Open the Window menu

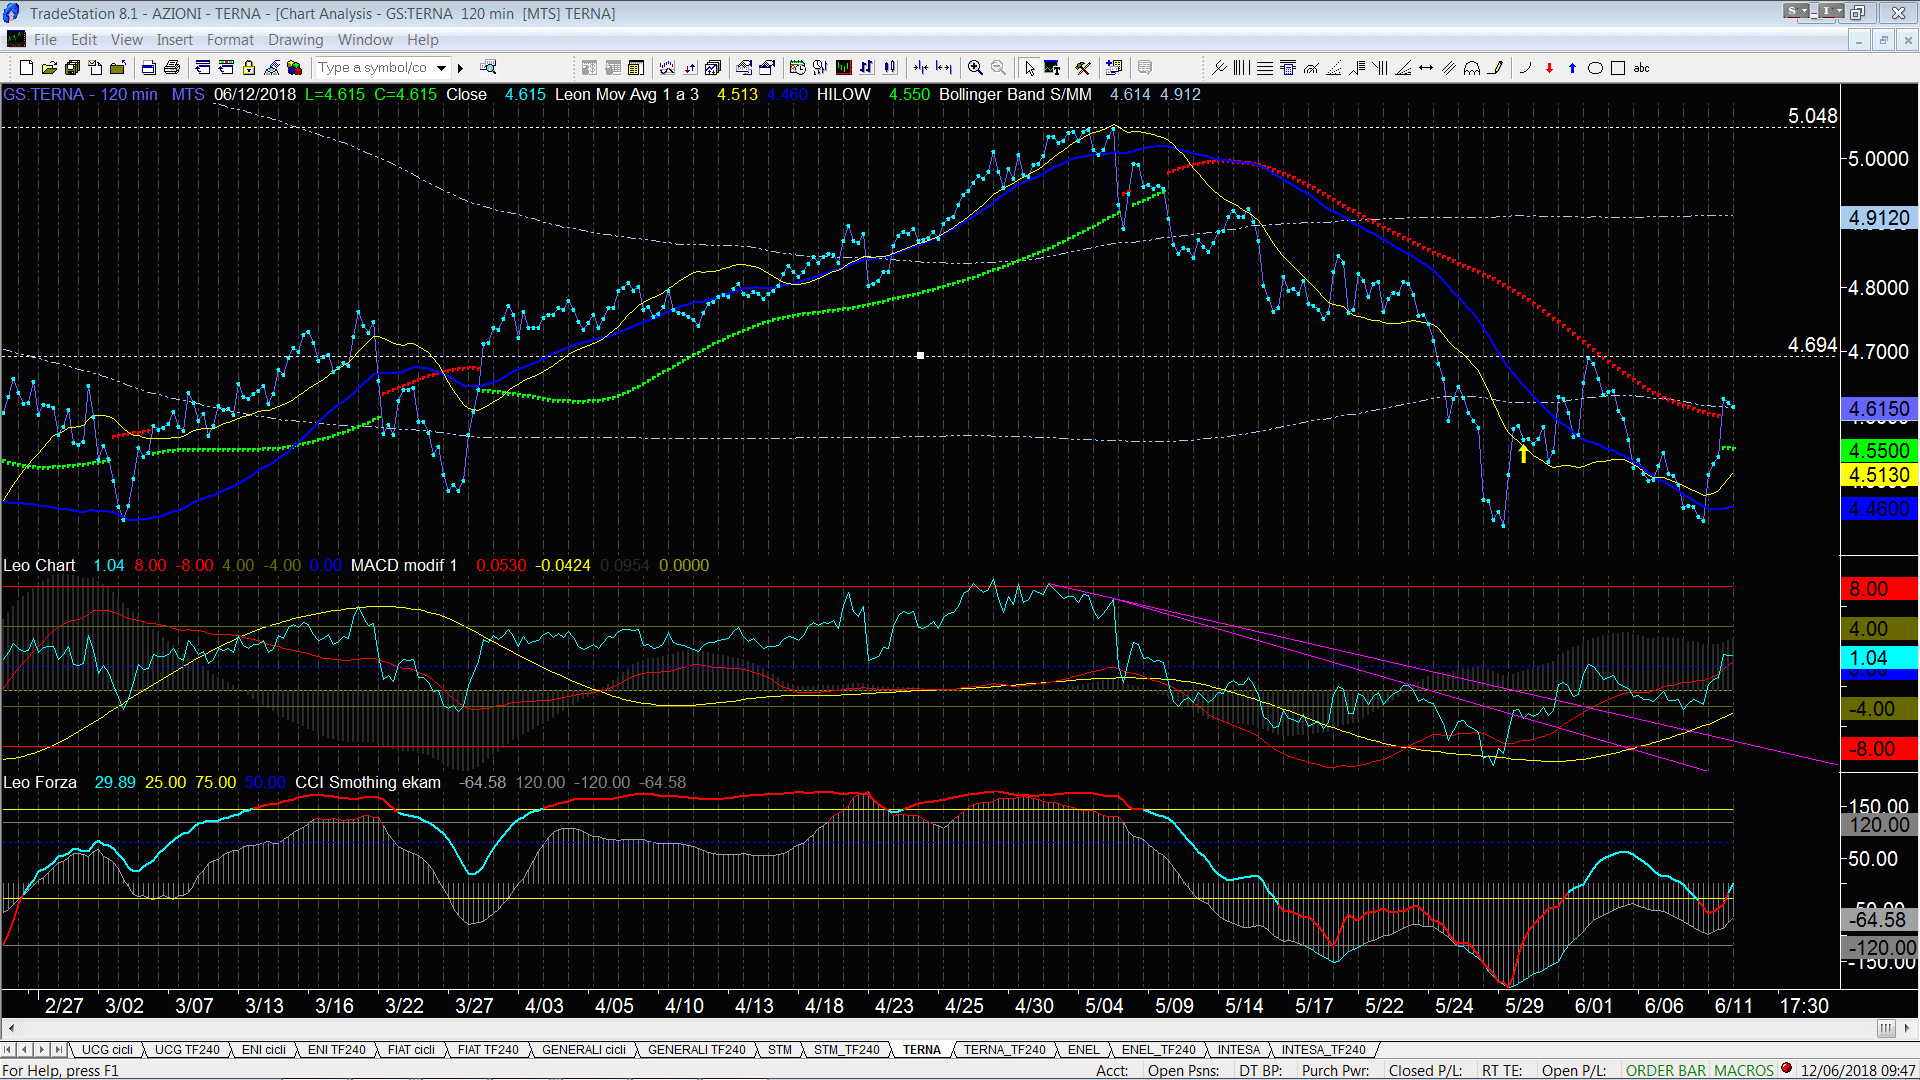(365, 40)
